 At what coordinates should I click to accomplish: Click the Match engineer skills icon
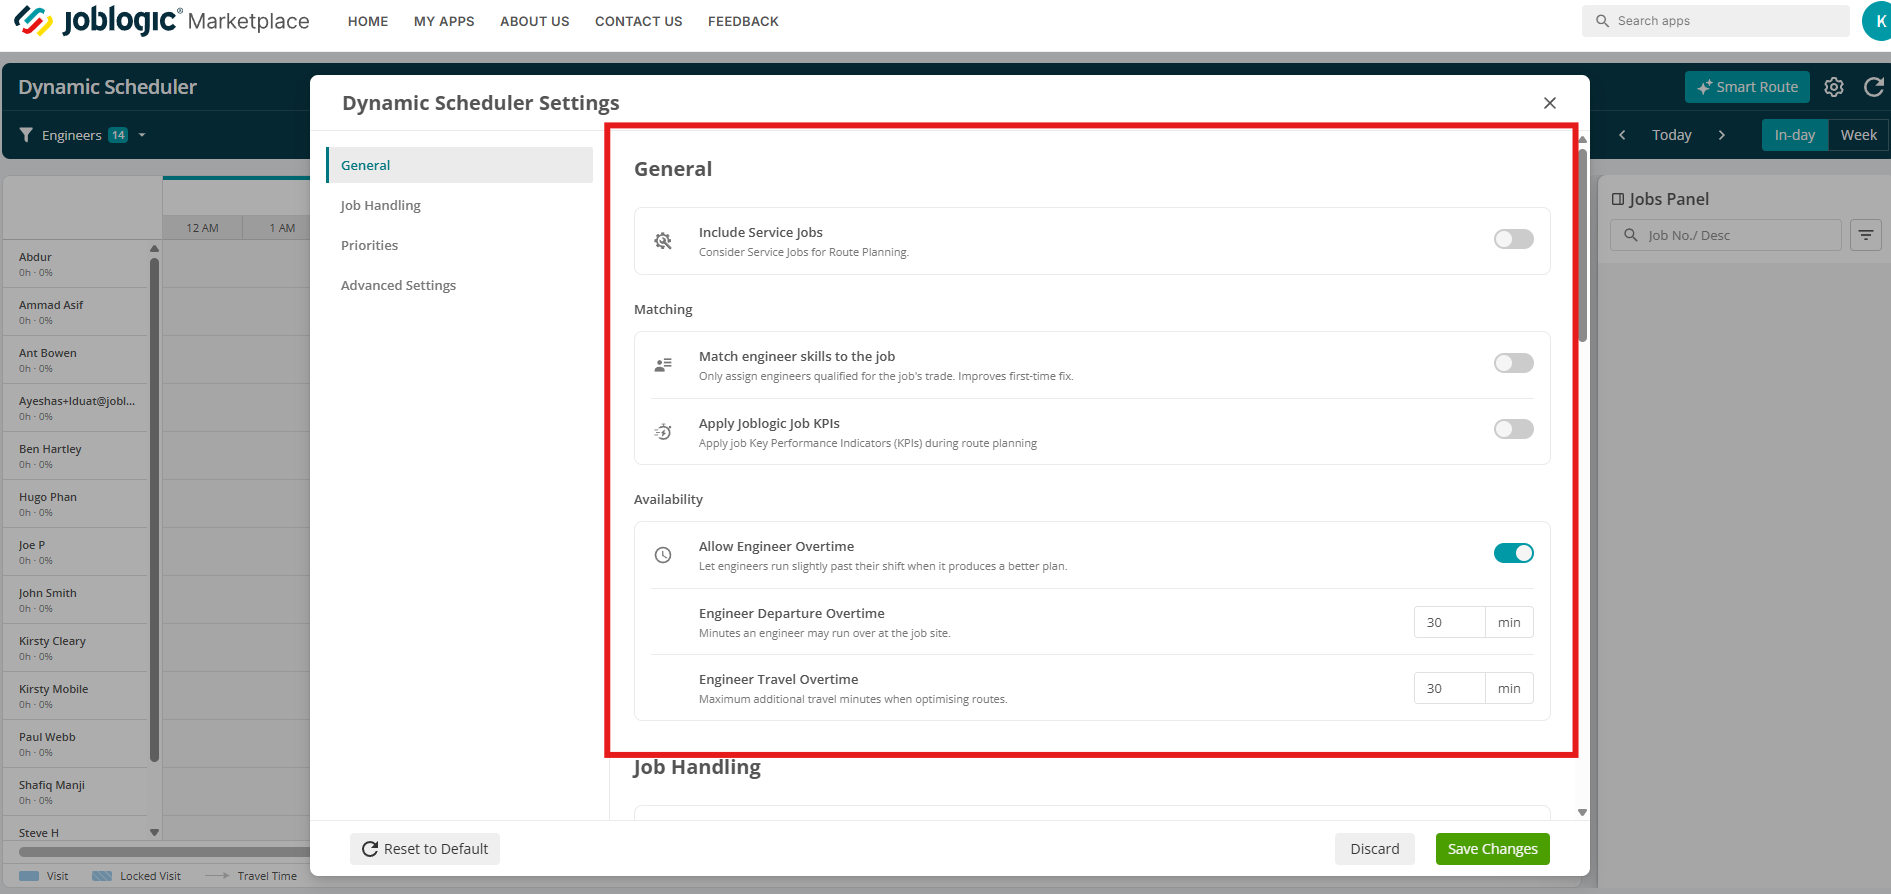pyautogui.click(x=663, y=365)
